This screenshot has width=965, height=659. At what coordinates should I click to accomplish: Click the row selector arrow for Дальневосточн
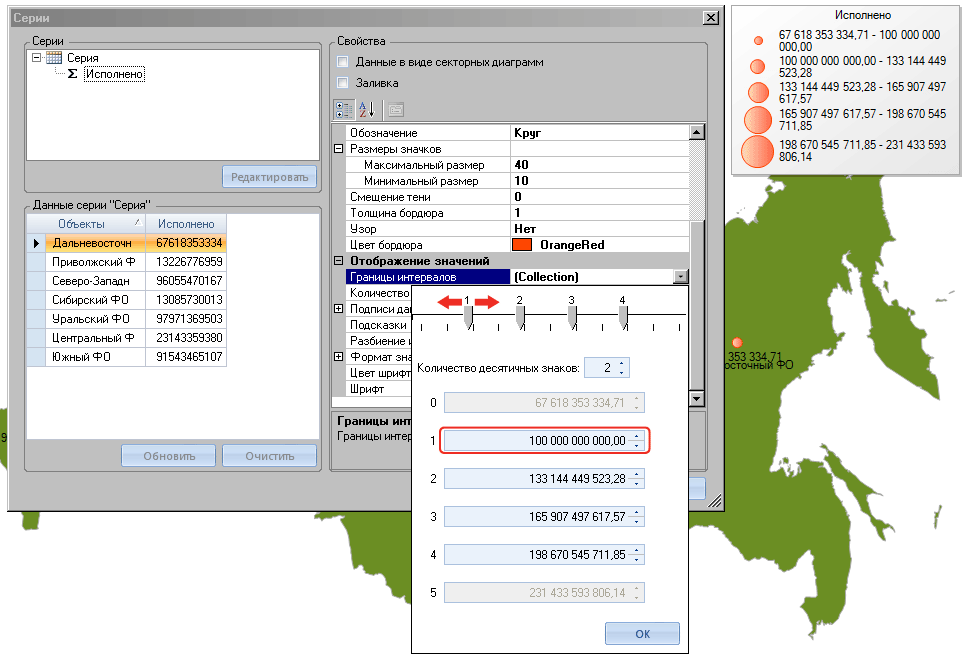36,243
